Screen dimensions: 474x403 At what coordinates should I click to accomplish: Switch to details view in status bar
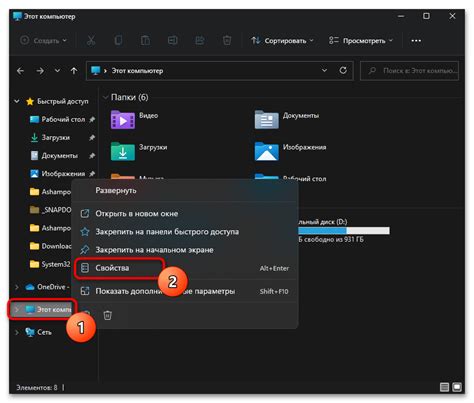click(444, 387)
